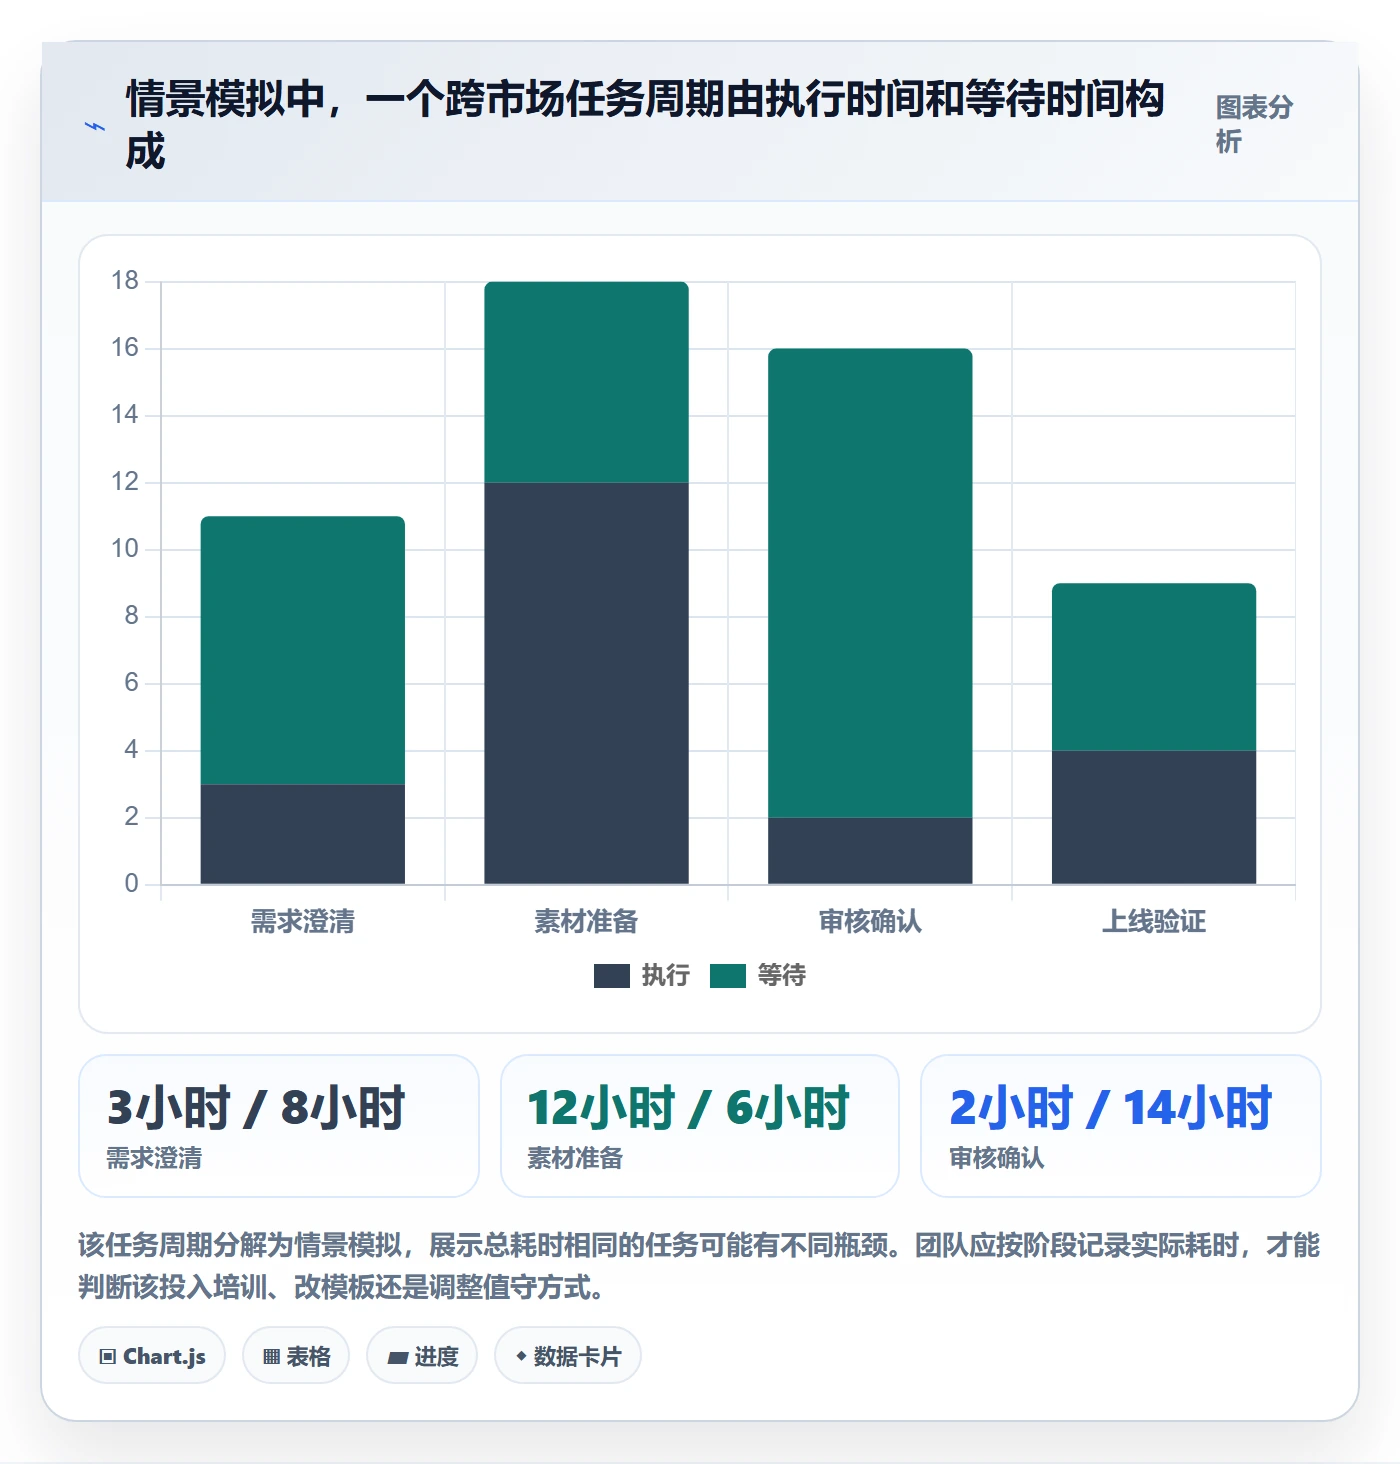
Task: Click the dark 执行 segment of 素材准备 bar
Action: click(x=586, y=683)
